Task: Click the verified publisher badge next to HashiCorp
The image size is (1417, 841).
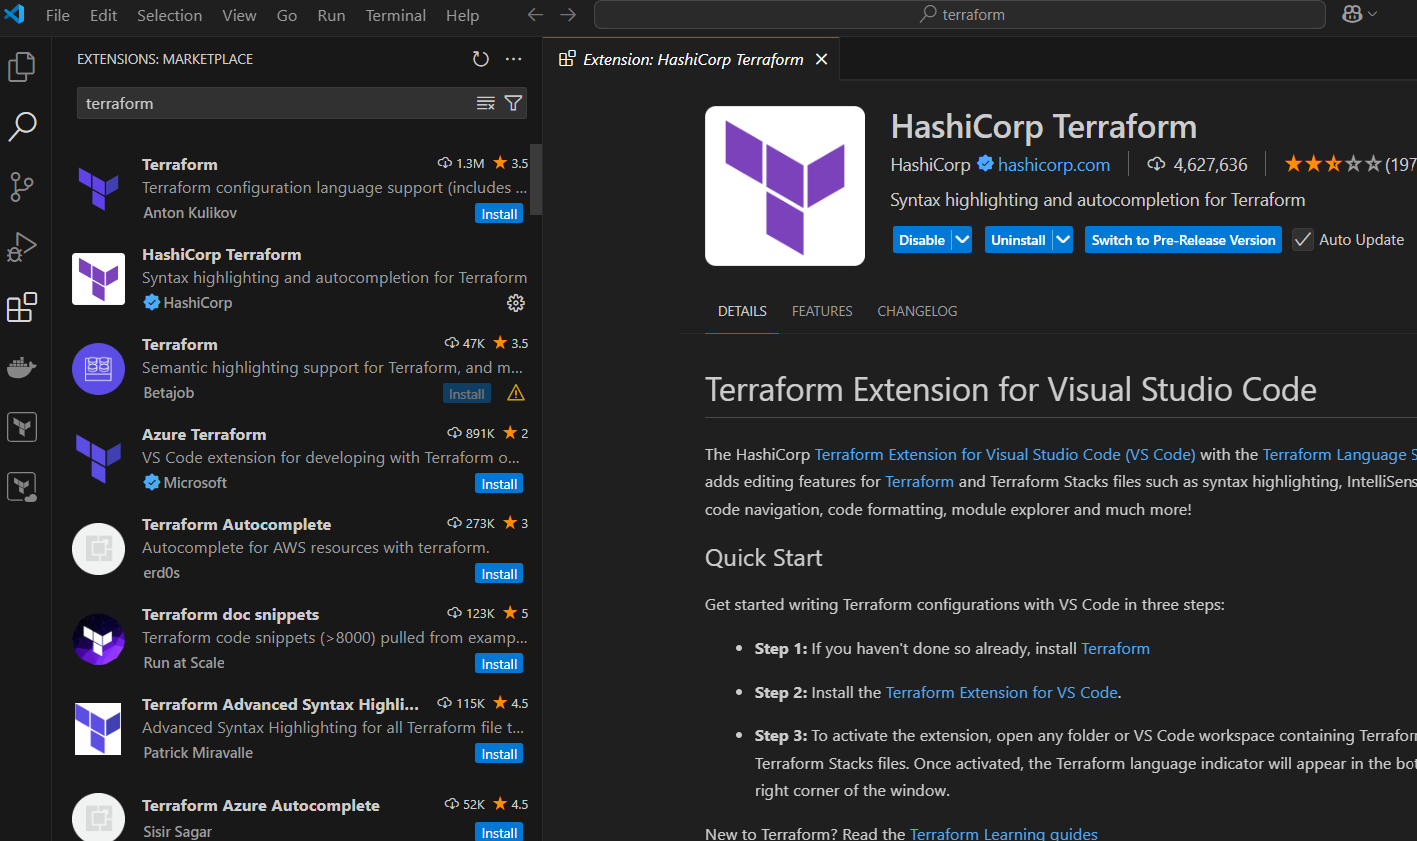Action: [x=985, y=163]
